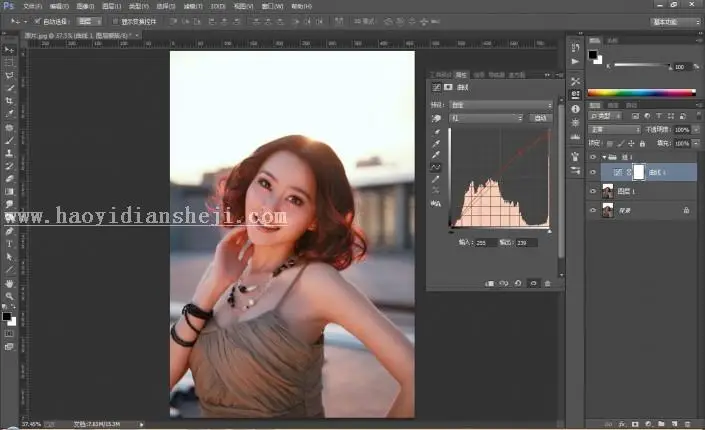Hide the Background layer eye icon

tap(593, 210)
